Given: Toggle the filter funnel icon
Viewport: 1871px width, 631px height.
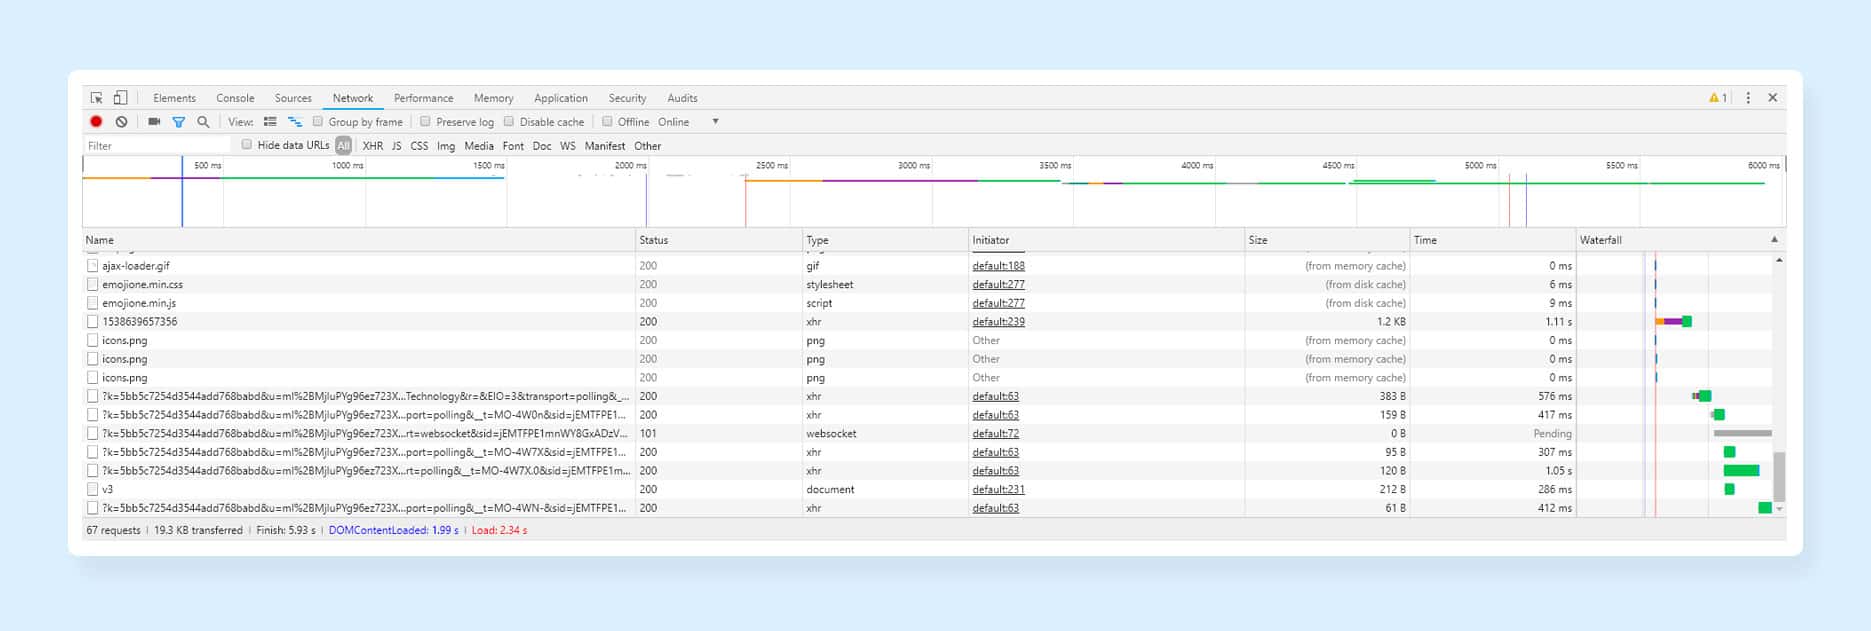Looking at the screenshot, I should coord(178,122).
